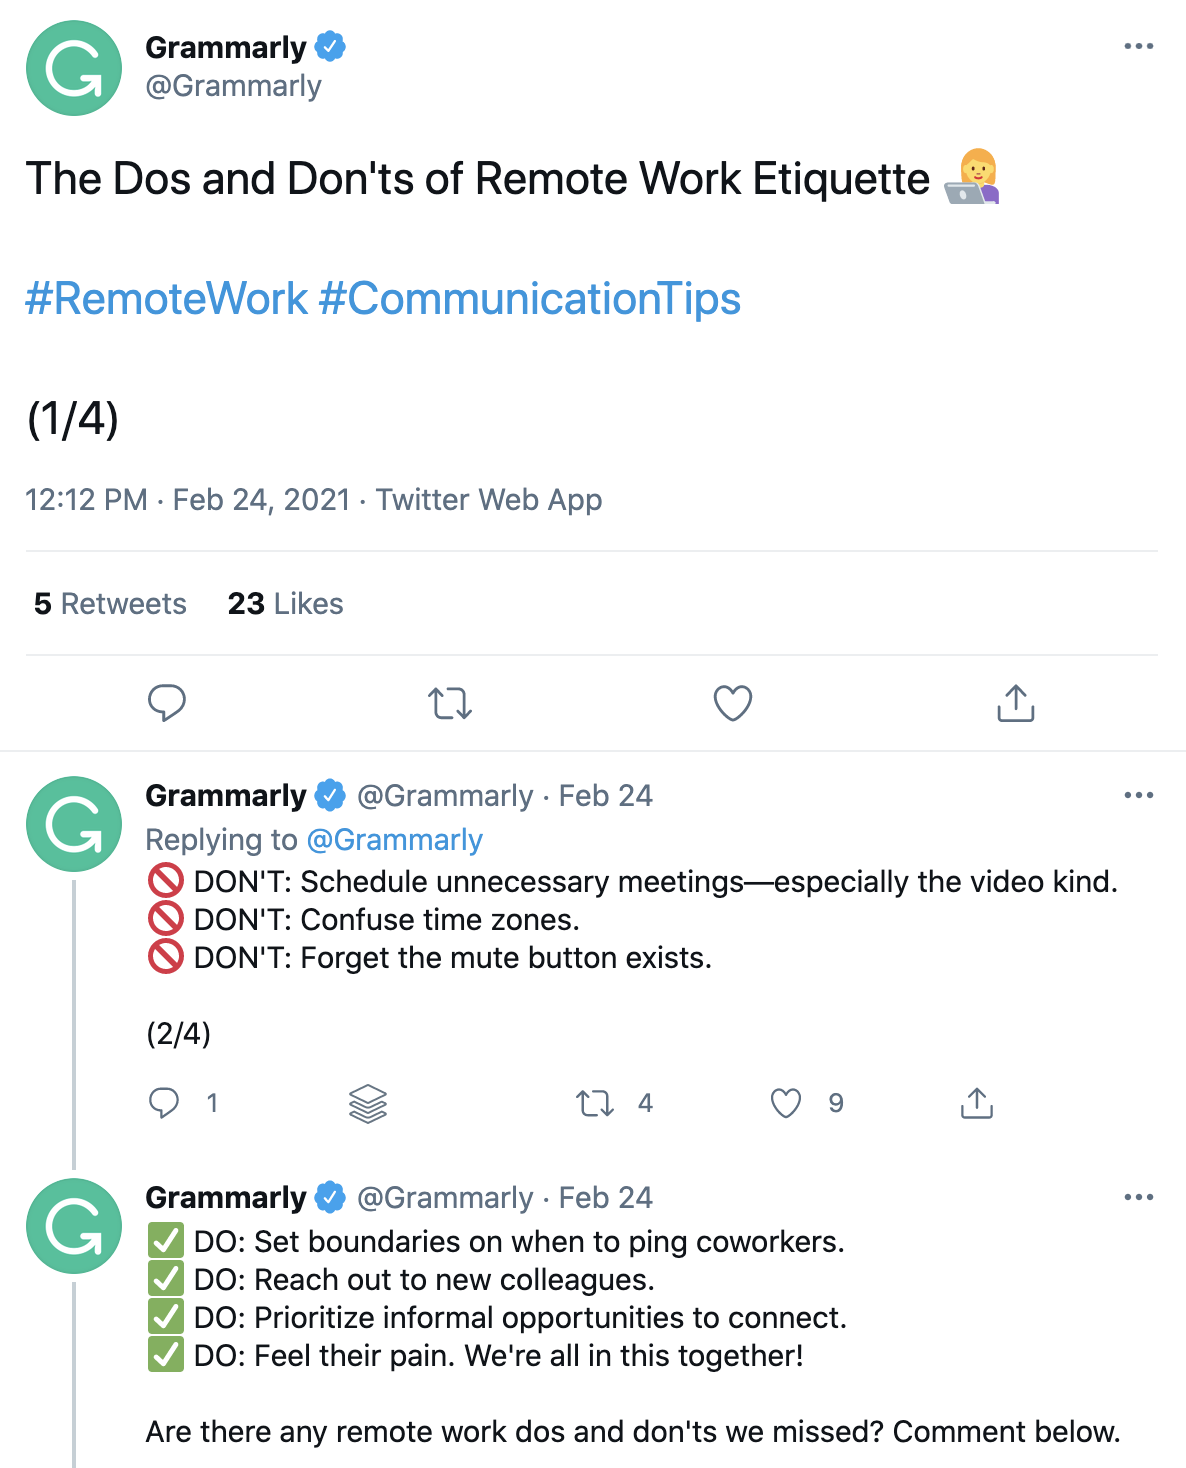Reply to the DON'T list tweet
This screenshot has height=1468, width=1186.
click(164, 1103)
